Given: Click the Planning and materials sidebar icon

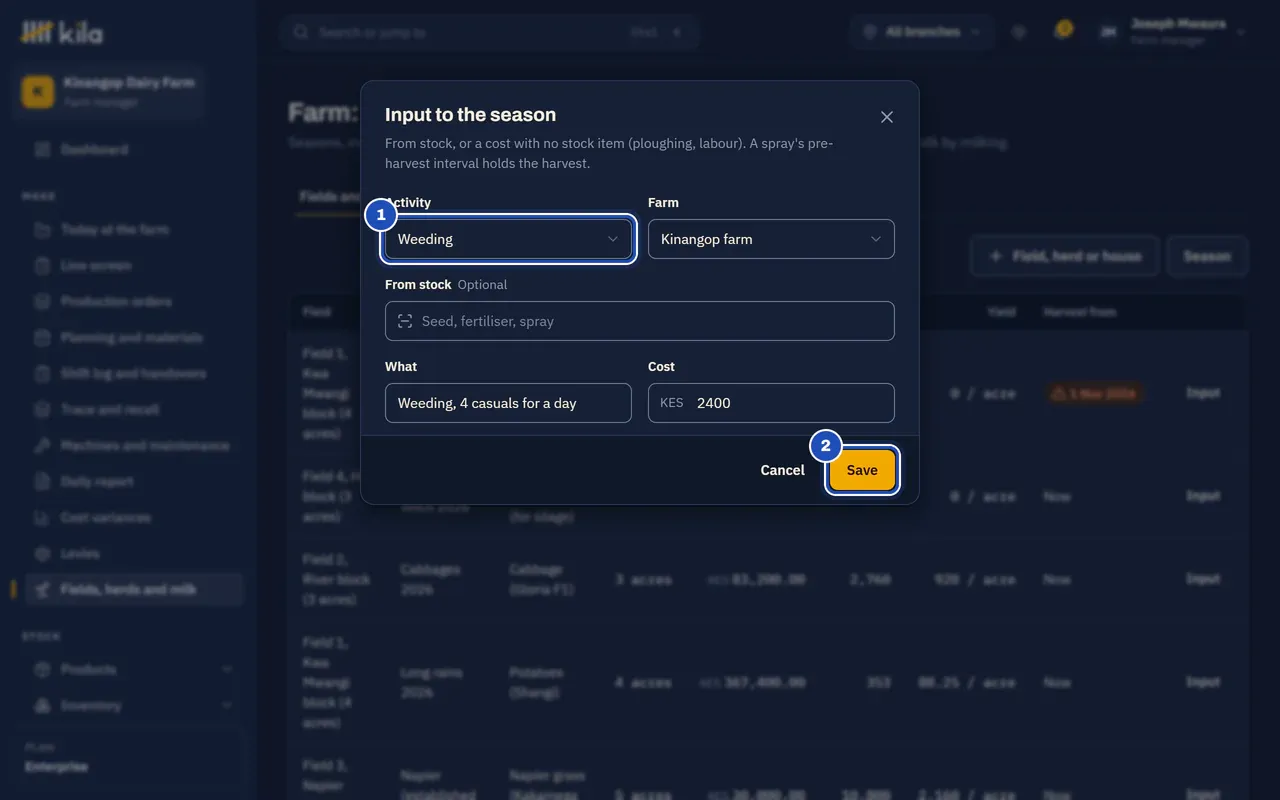Looking at the screenshot, I should (42, 337).
